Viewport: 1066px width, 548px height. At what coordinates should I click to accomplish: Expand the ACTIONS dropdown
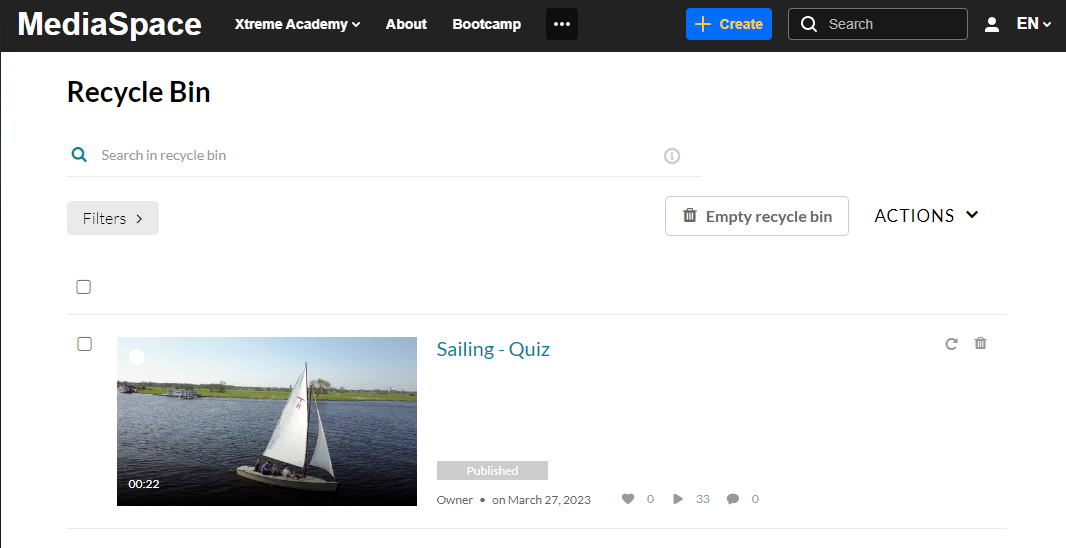click(926, 216)
